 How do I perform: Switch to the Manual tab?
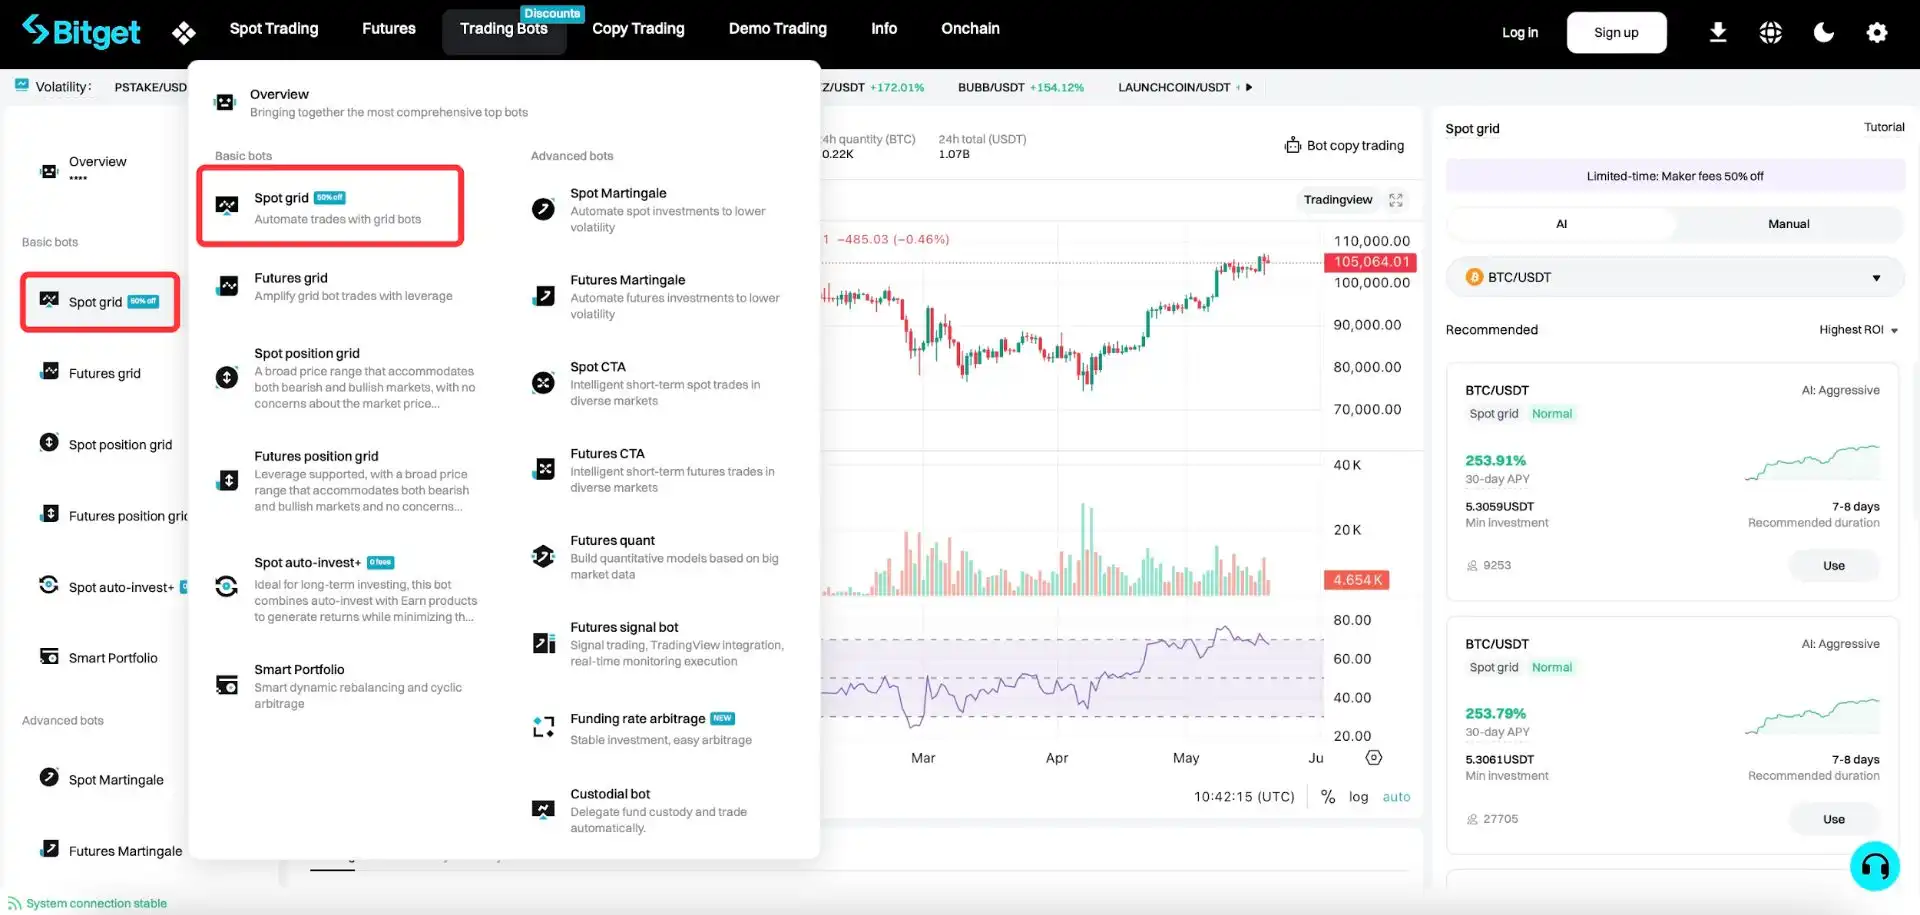pyautogui.click(x=1788, y=224)
